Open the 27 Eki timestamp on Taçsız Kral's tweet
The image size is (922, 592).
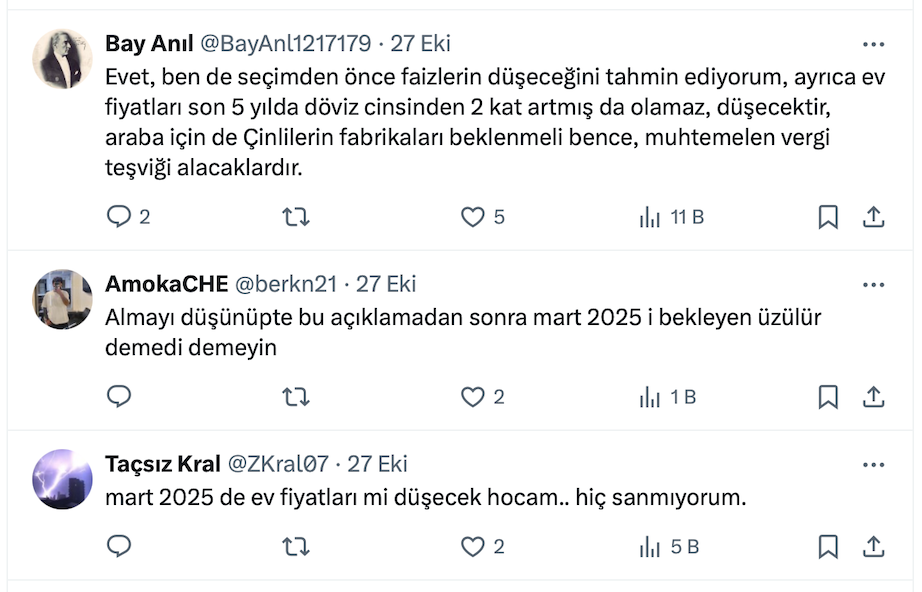click(x=378, y=464)
